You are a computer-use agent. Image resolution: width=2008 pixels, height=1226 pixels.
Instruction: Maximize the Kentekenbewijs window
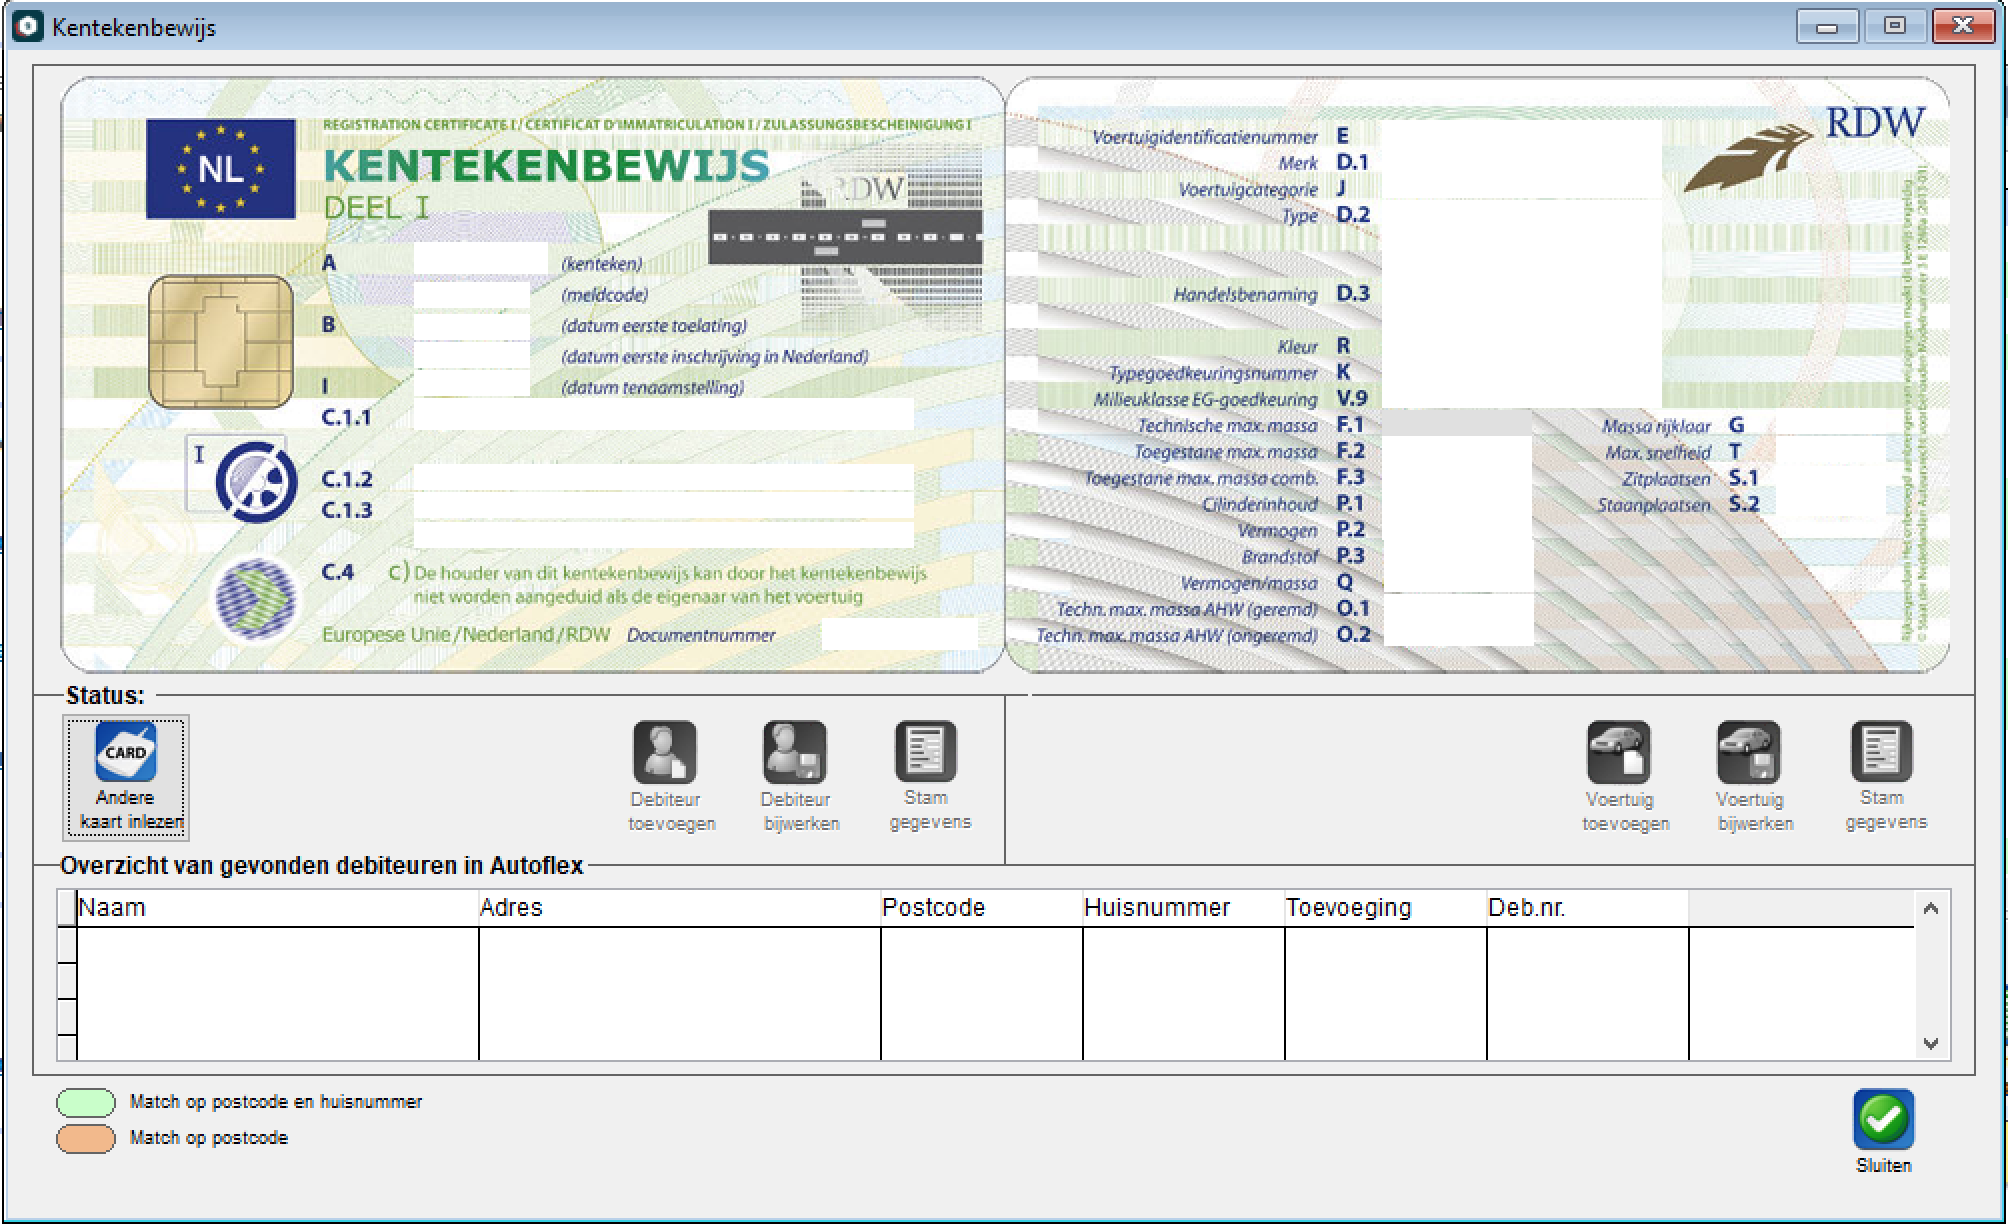[x=1894, y=27]
